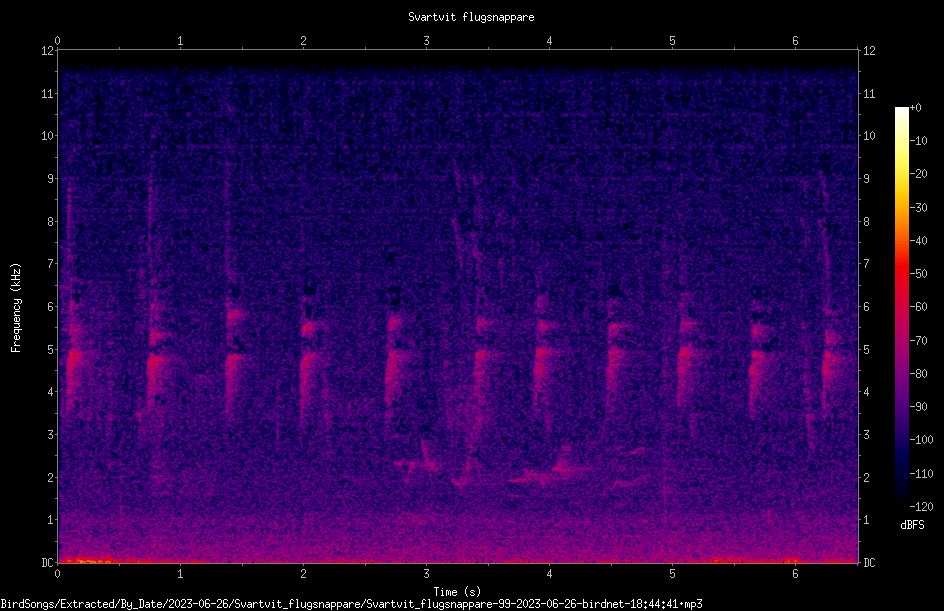
Task: Click the '0' tick label on the bottom time axis
Action: point(57,574)
